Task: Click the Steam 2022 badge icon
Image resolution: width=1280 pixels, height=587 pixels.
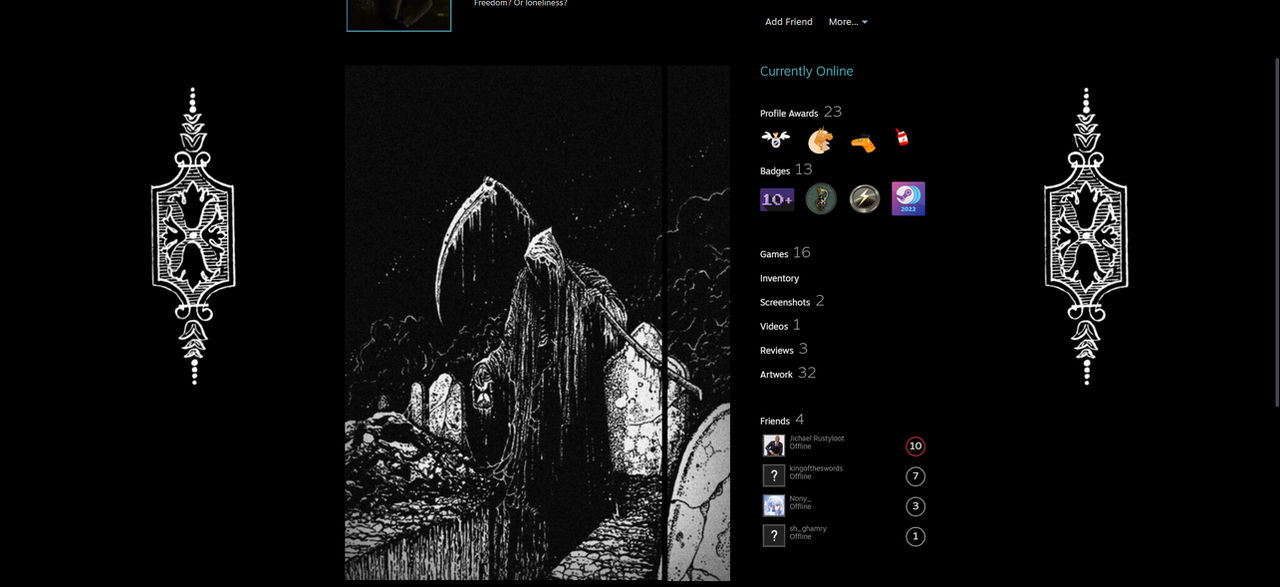Action: [909, 199]
